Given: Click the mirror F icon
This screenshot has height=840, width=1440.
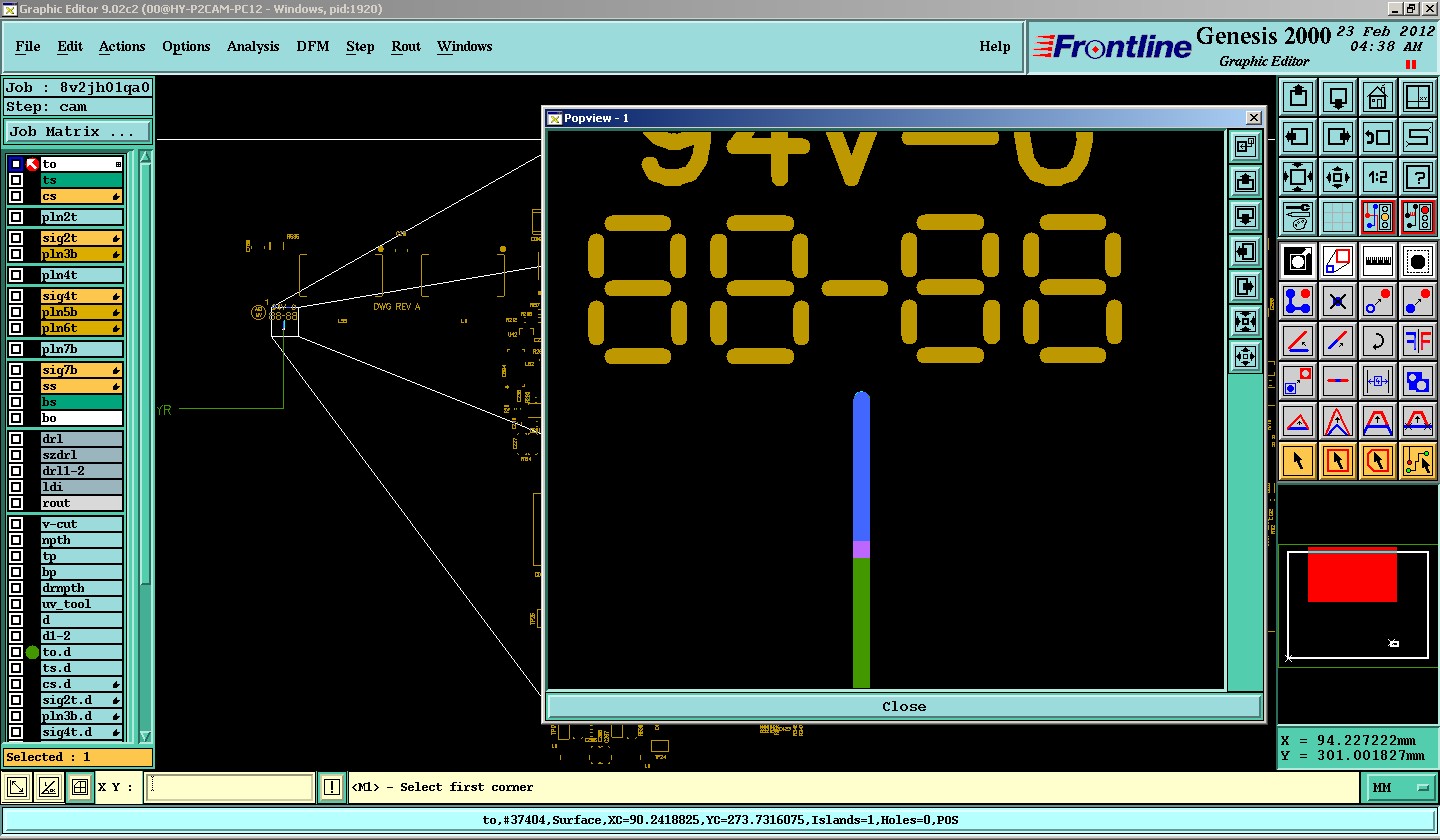Looking at the screenshot, I should (x=1418, y=341).
